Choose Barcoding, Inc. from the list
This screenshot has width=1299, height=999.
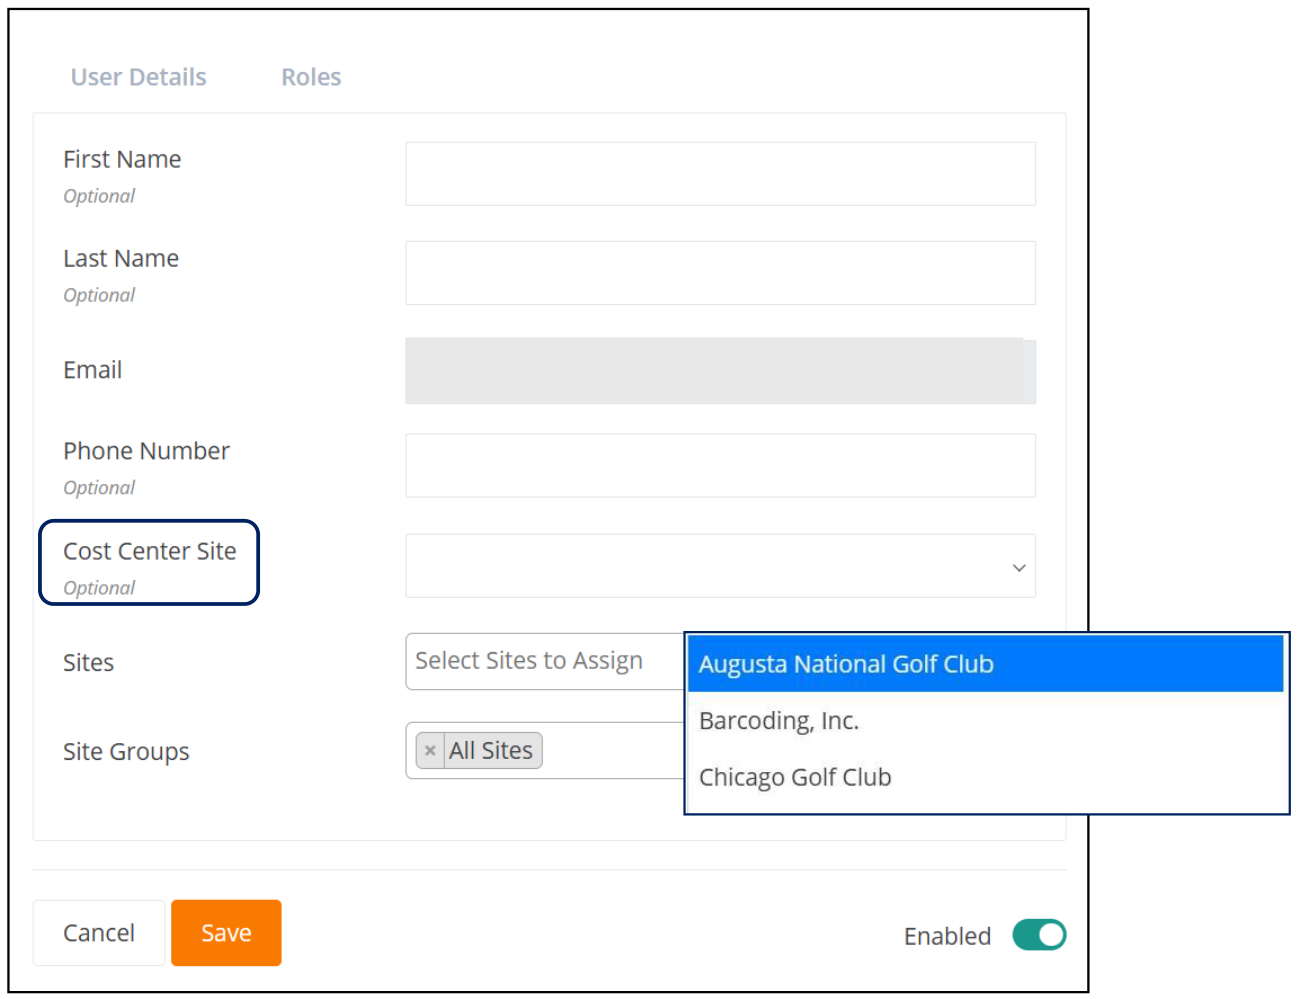point(985,721)
